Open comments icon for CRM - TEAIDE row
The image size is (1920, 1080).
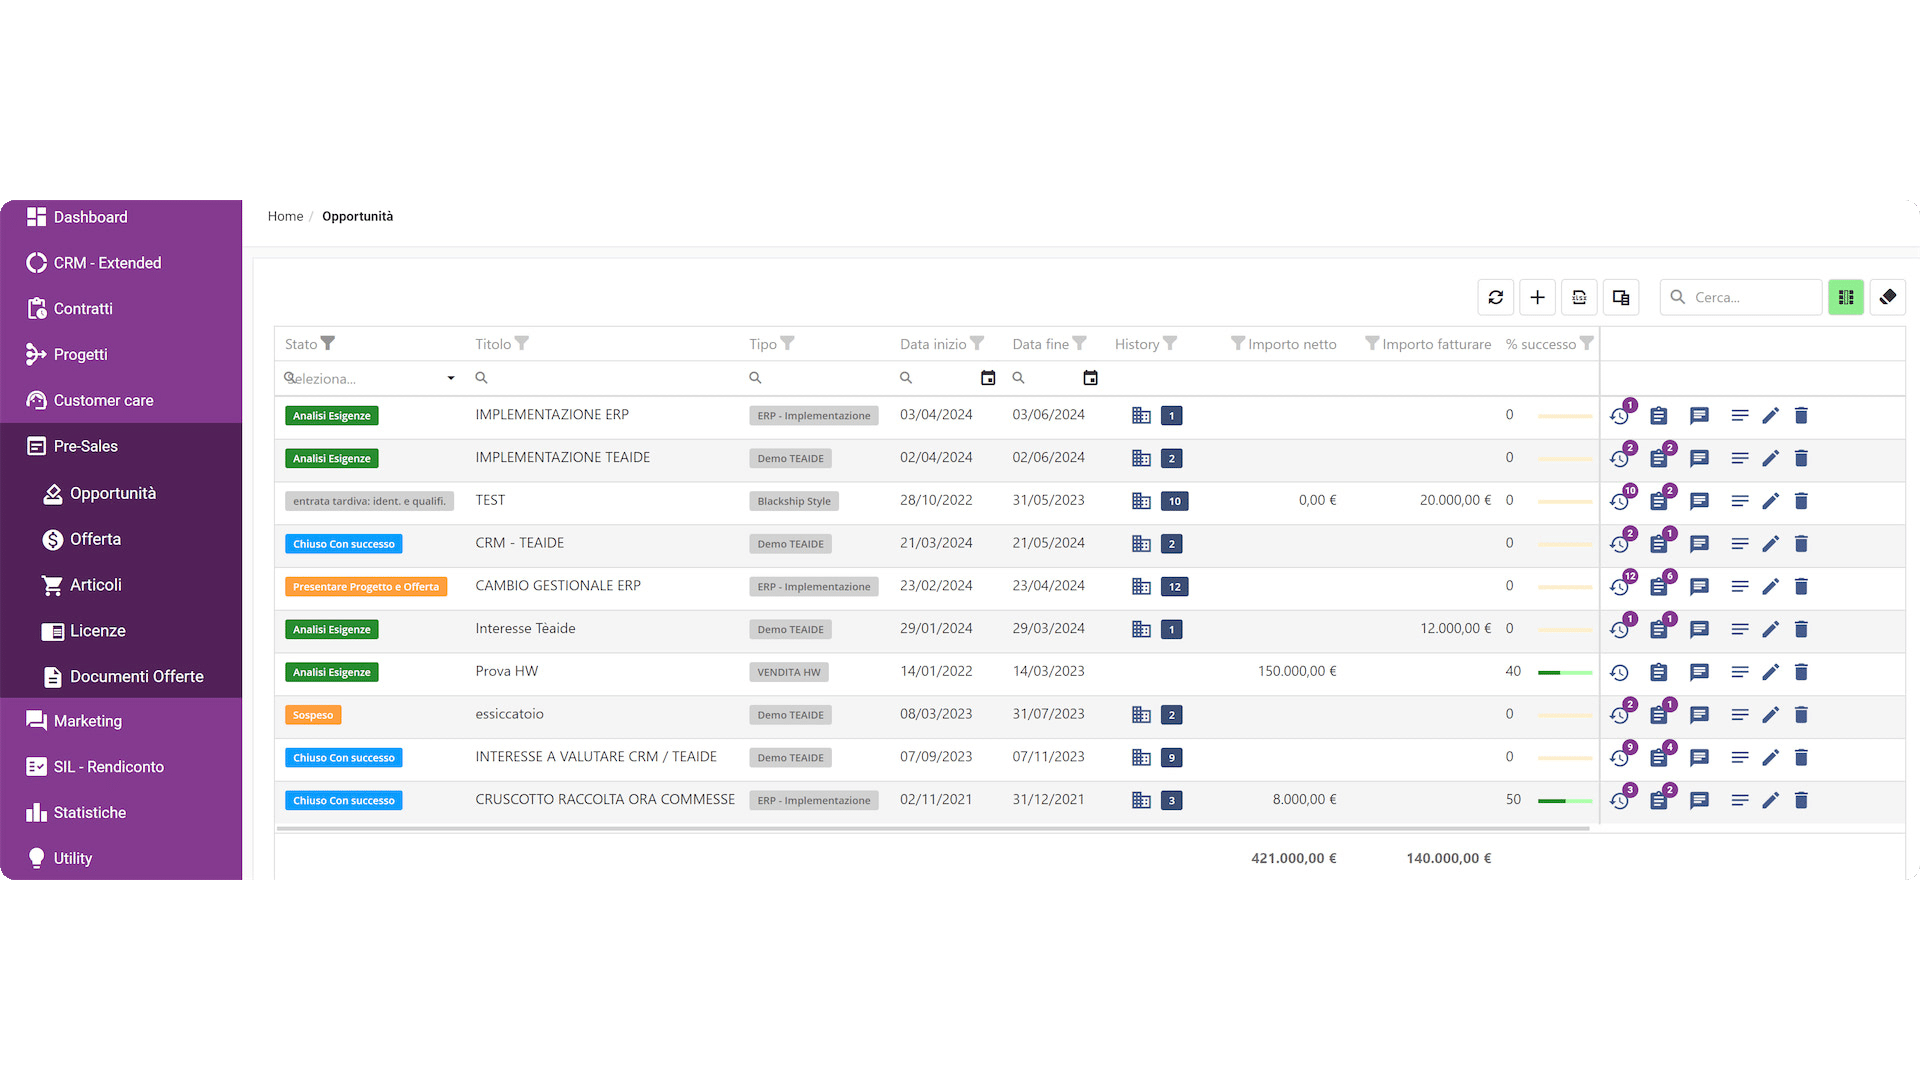(1699, 544)
